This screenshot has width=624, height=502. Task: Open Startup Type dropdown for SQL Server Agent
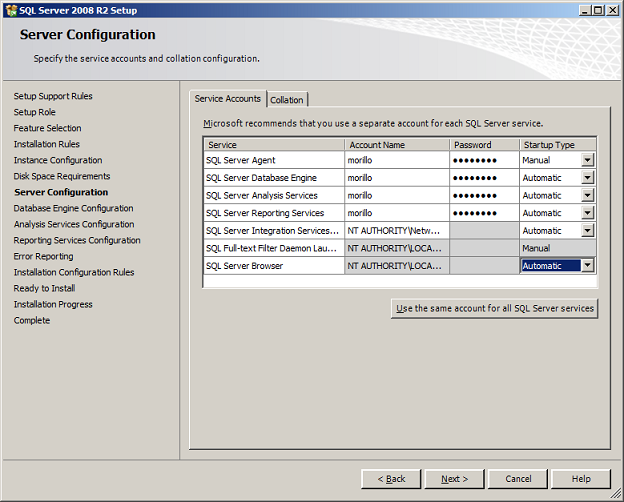coord(587,160)
